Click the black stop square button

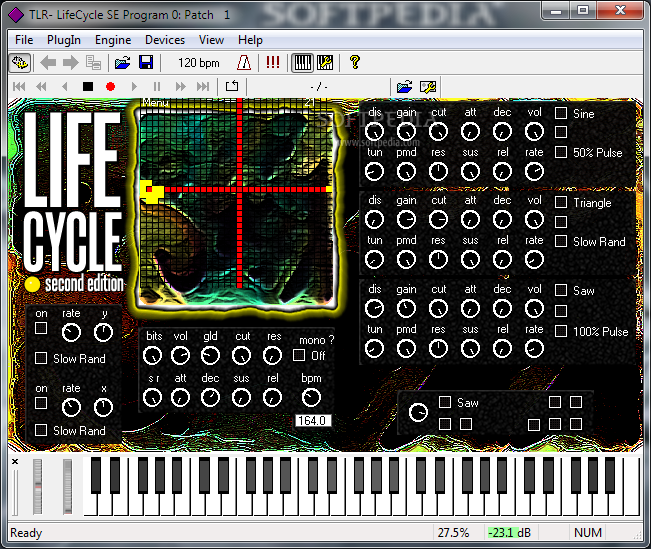(88, 86)
